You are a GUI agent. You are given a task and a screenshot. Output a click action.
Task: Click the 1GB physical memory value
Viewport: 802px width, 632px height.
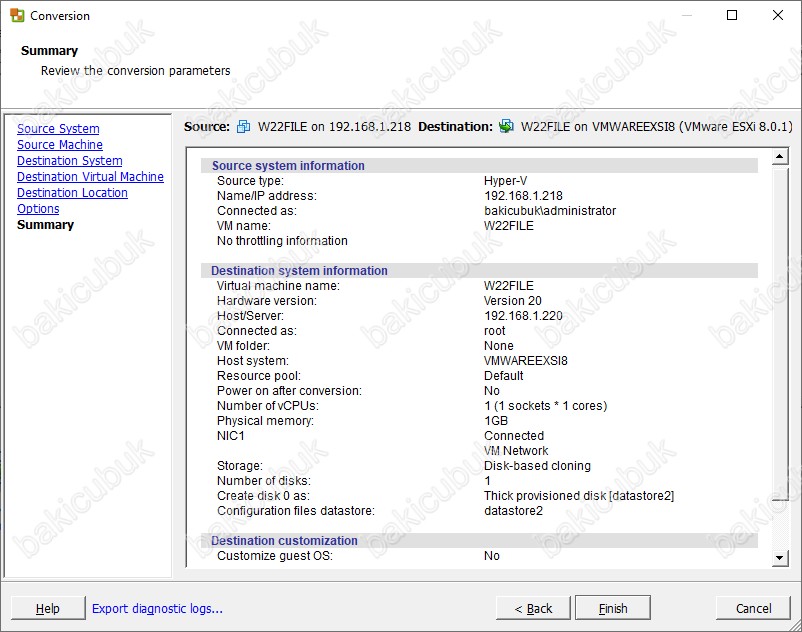pos(496,421)
